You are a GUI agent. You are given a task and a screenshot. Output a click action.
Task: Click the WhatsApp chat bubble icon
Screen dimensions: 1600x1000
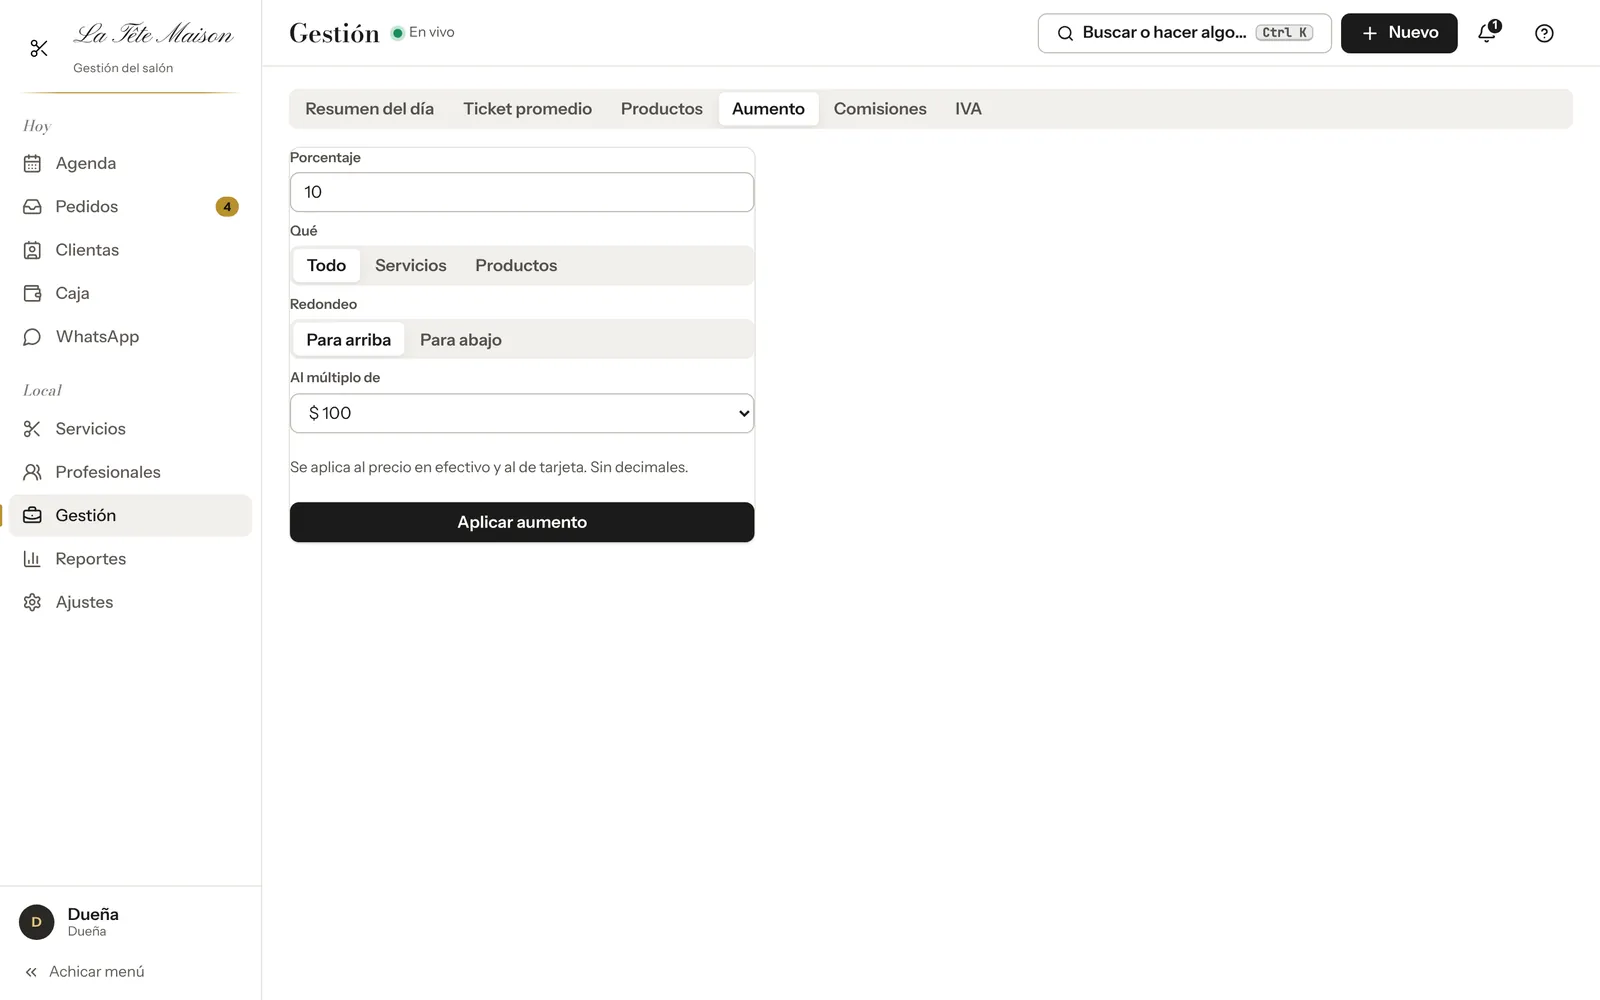click(32, 337)
